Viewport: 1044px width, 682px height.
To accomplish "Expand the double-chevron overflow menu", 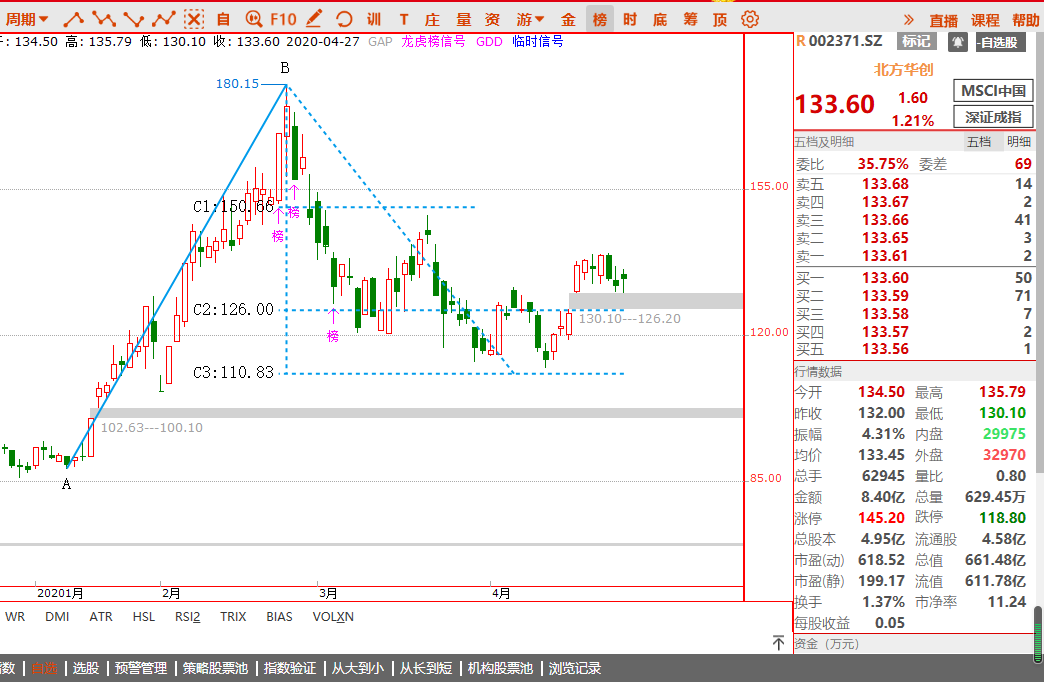I will coord(909,20).
